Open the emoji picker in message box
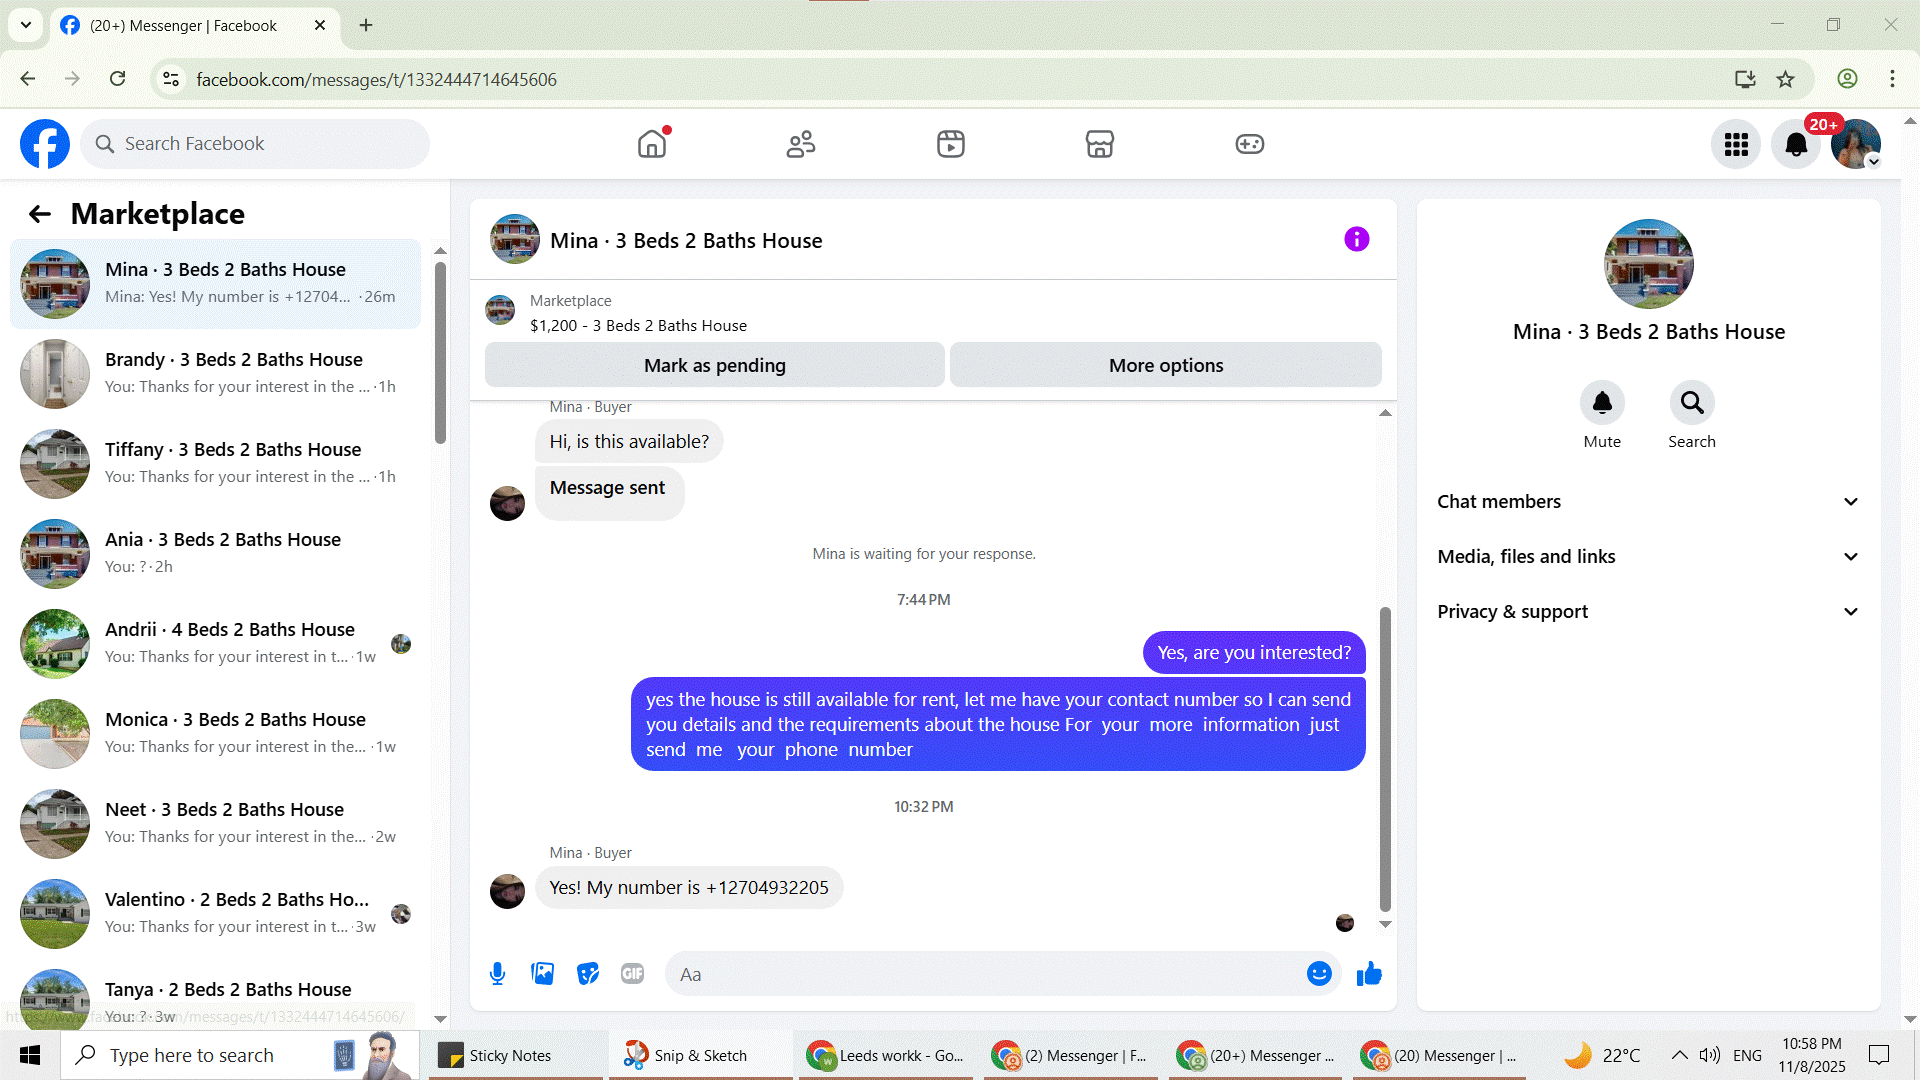 [1319, 974]
